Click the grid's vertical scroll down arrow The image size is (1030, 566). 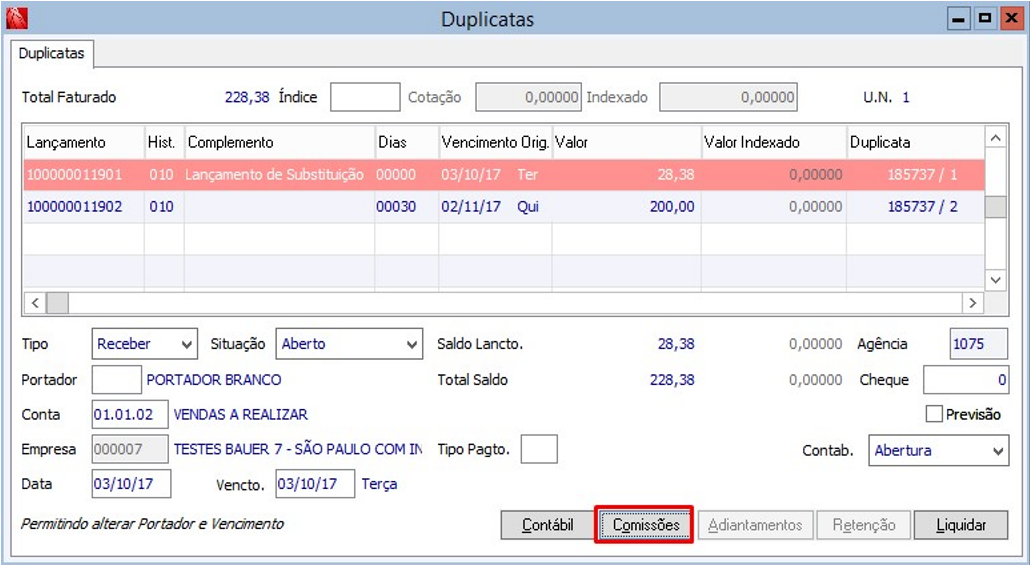(x=996, y=280)
